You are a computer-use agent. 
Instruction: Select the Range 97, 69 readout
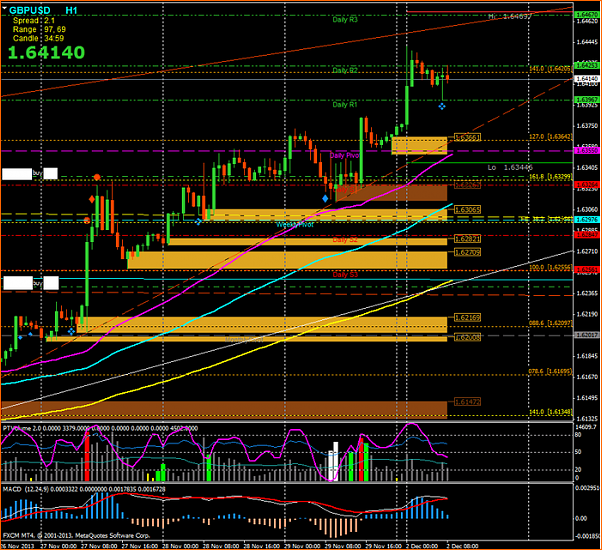coord(39,30)
